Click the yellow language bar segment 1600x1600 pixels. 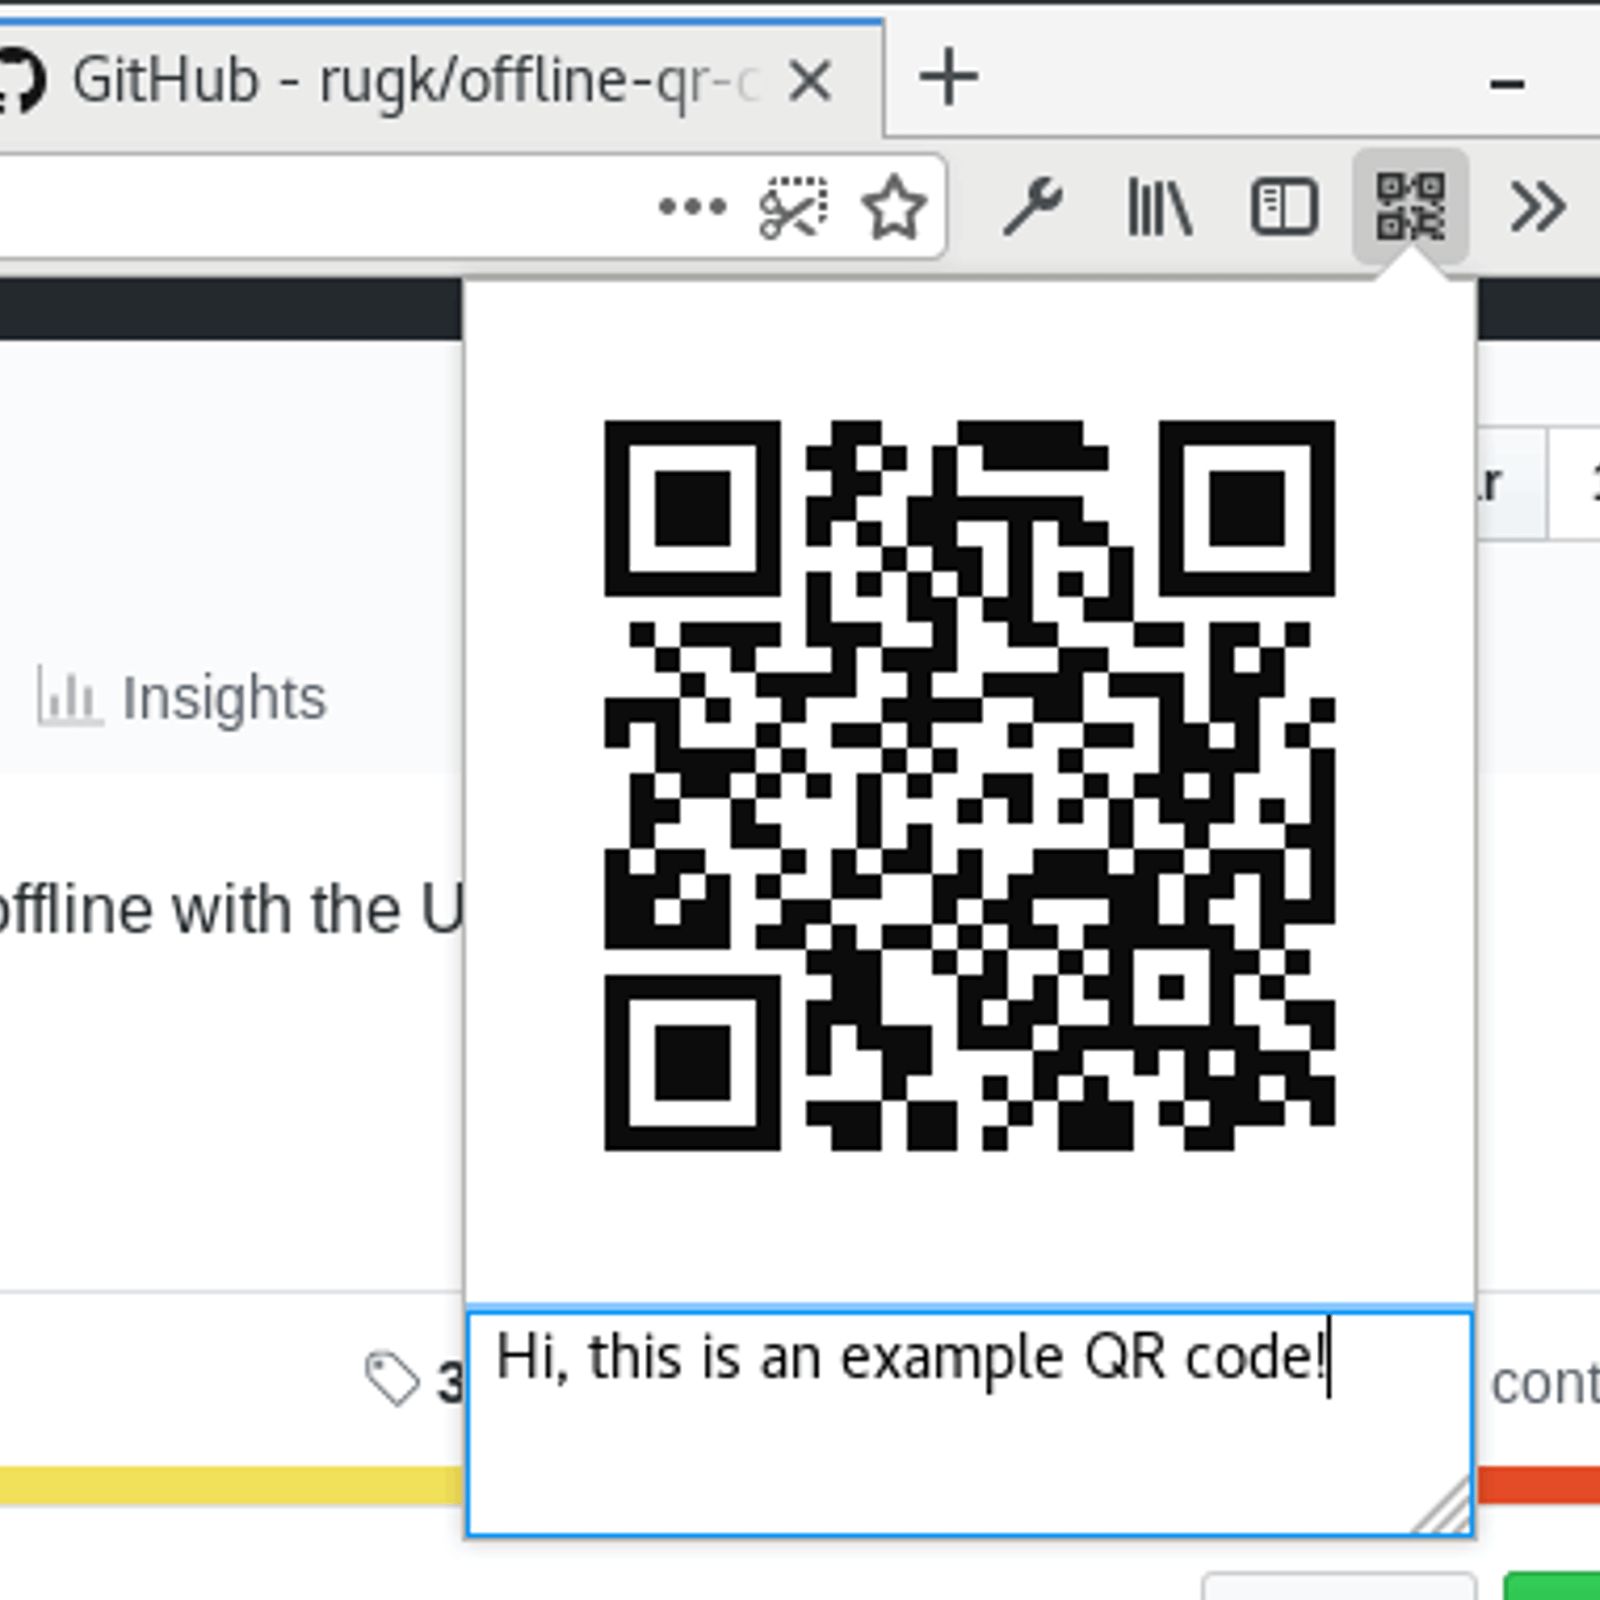tap(233, 1486)
